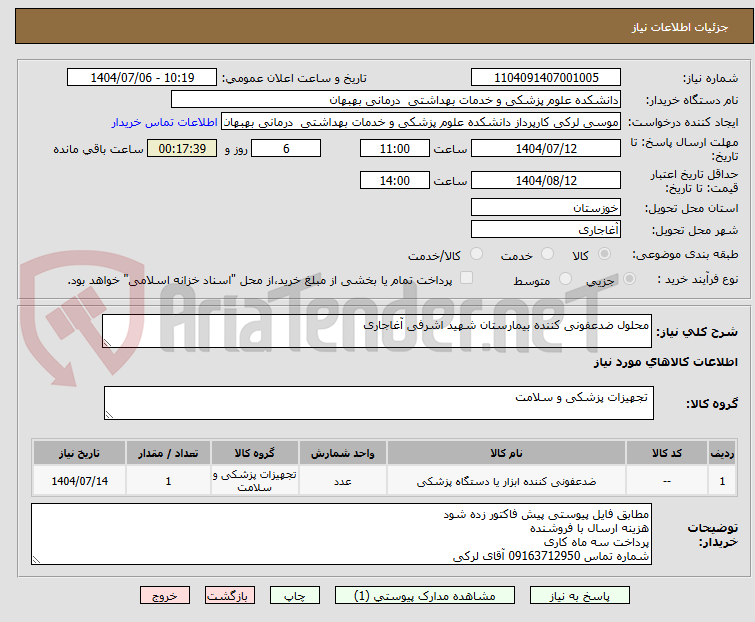Click the تعداد / مقدار column header
Image resolution: width=755 pixels, height=622 pixels.
168,453
